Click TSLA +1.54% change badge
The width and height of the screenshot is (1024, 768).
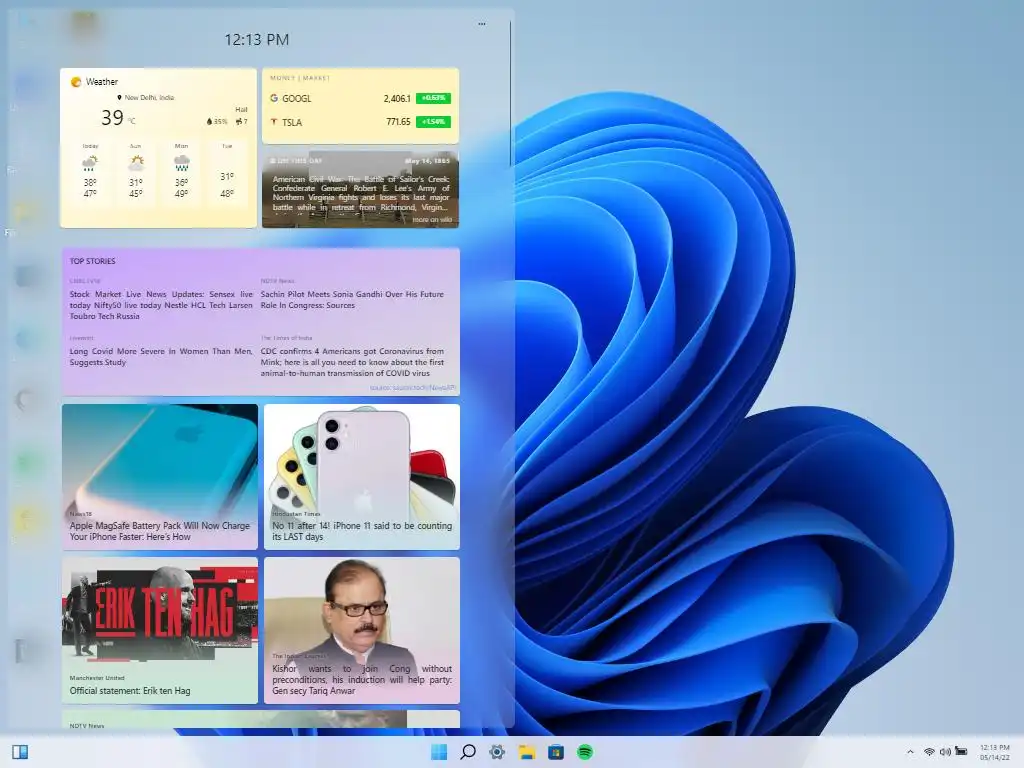tap(434, 121)
